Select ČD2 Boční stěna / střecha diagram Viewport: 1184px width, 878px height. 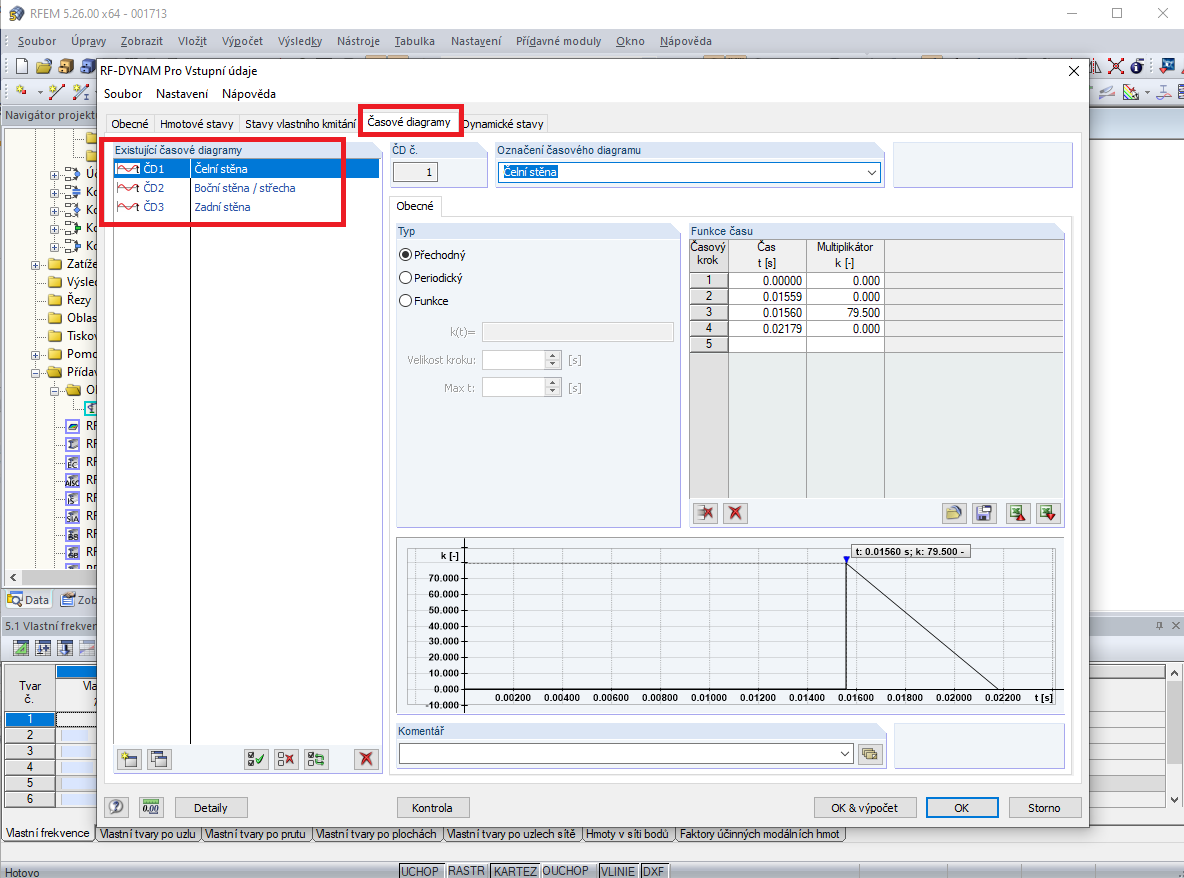pyautogui.click(x=246, y=188)
